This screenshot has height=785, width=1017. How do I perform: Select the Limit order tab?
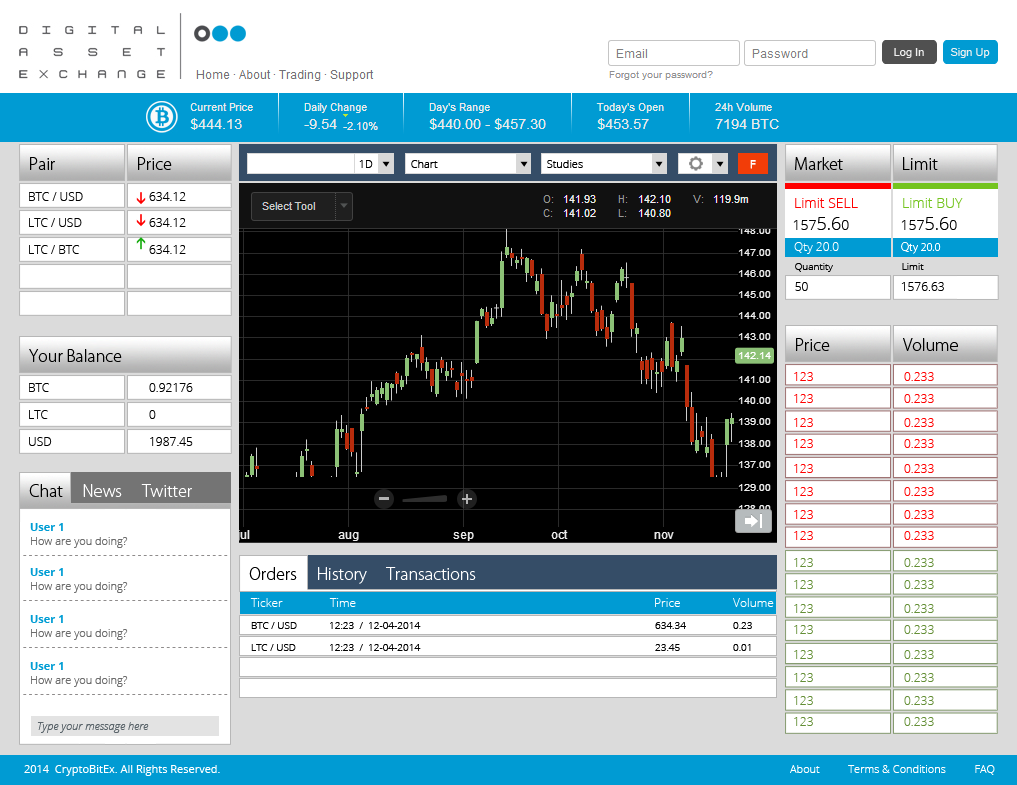pyautogui.click(x=944, y=164)
